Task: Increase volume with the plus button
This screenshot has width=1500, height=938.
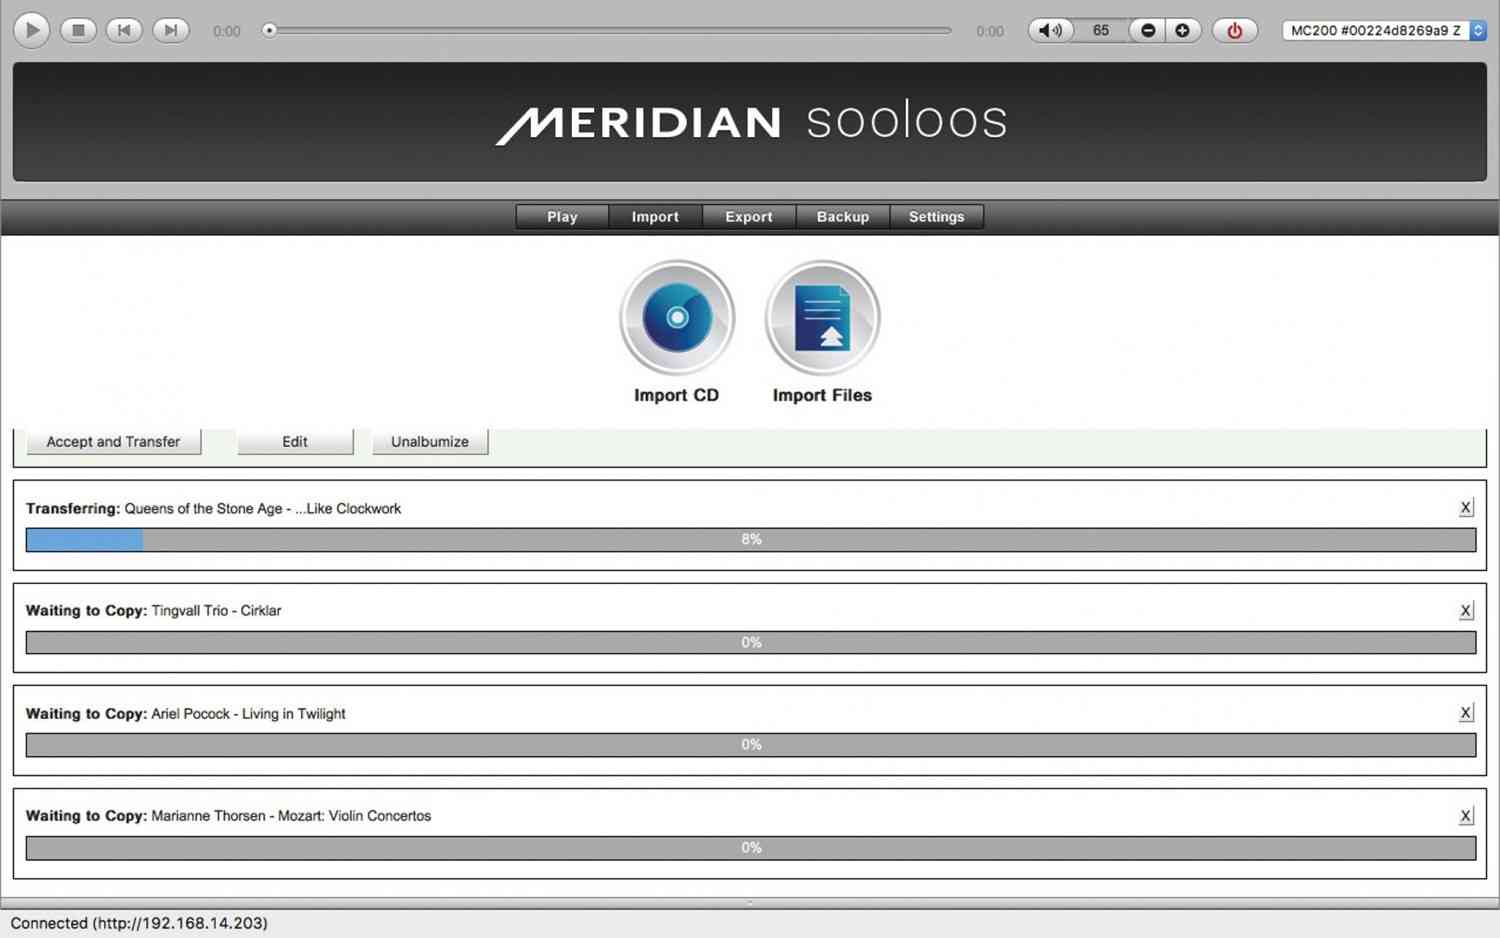Action: 1182,30
